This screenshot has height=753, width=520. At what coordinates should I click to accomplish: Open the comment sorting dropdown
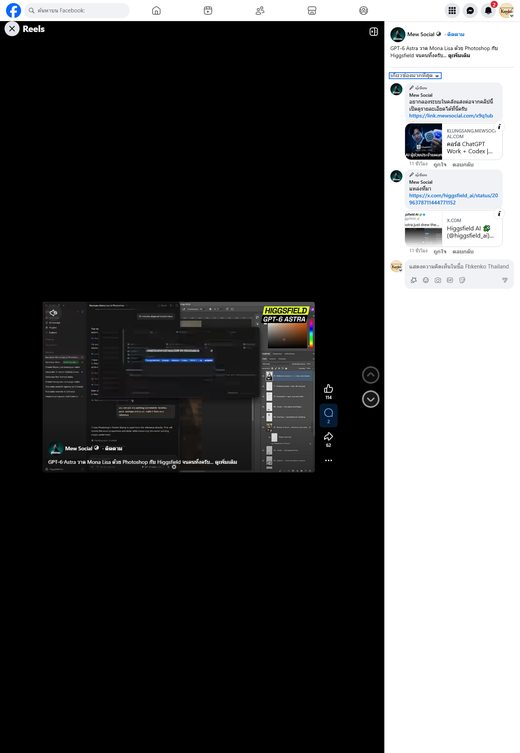pyautogui.click(x=415, y=75)
